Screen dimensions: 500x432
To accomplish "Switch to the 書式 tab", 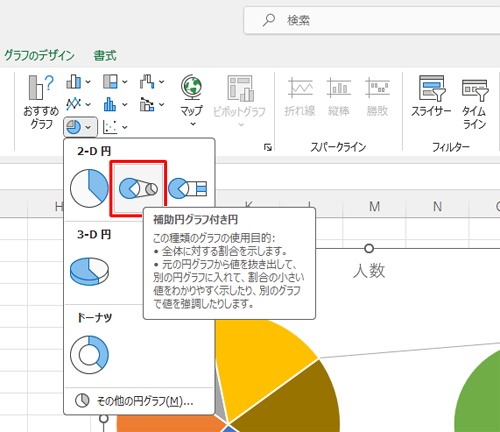I will tap(105, 55).
